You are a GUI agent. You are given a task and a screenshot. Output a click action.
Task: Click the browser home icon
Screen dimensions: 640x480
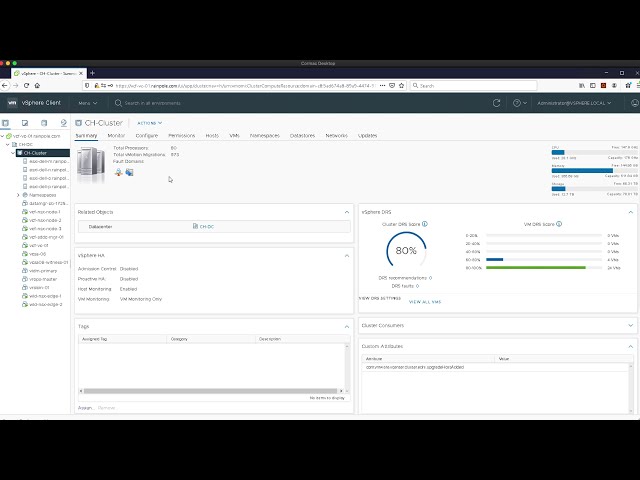[37, 86]
